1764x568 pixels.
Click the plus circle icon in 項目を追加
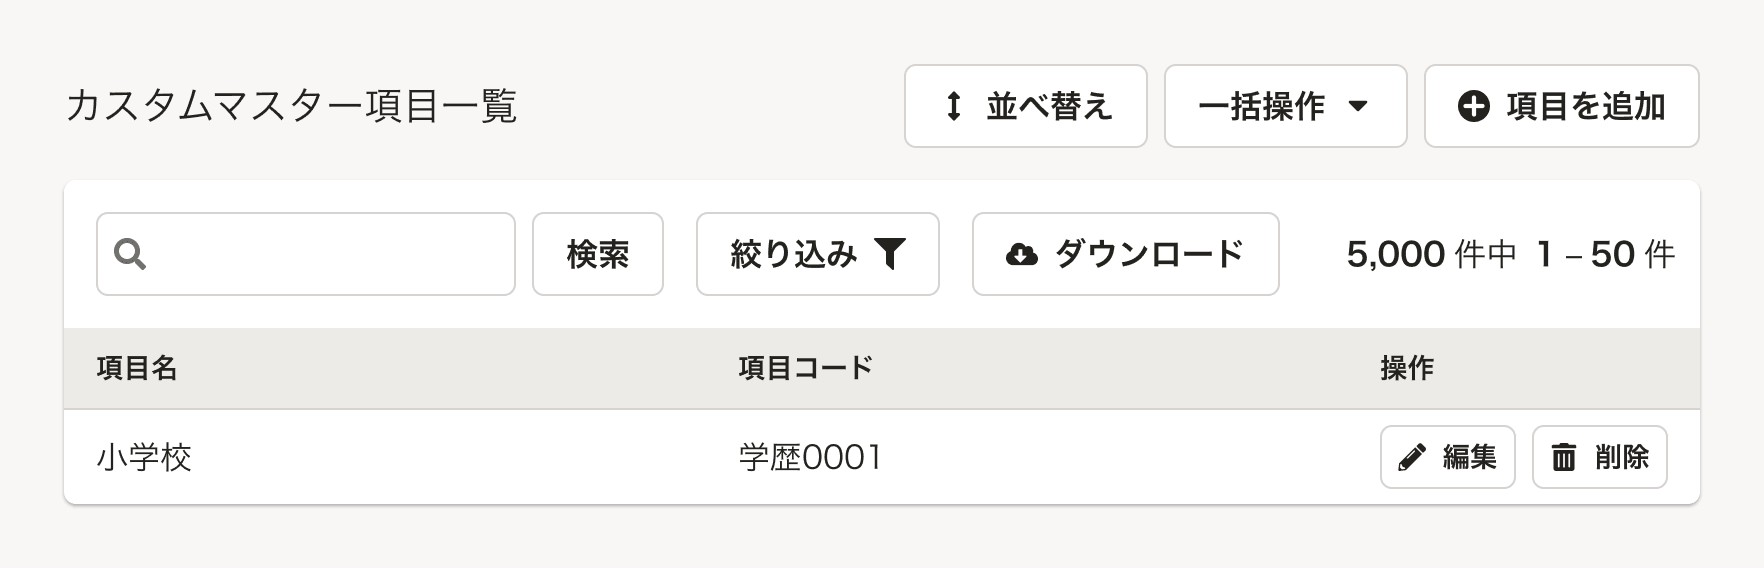(1473, 106)
